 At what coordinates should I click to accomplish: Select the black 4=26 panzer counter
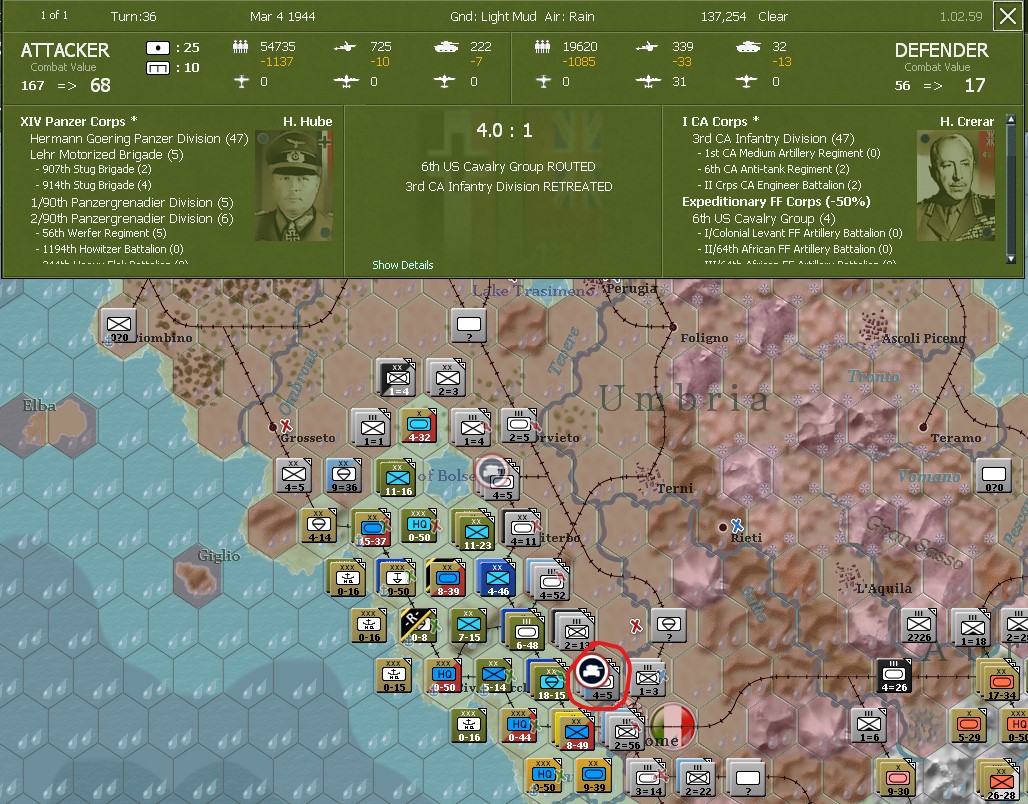(894, 676)
